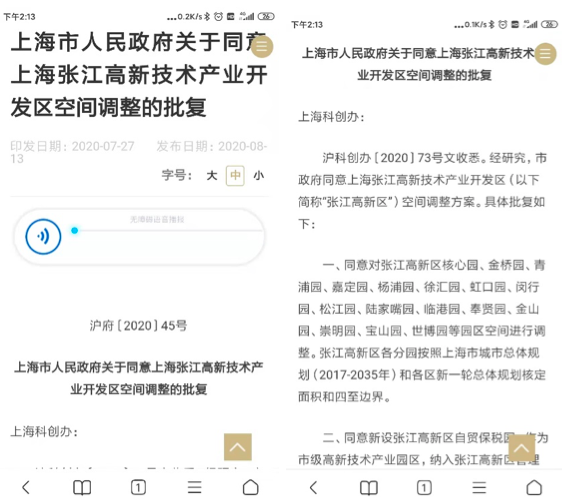562x503 pixels.
Task: Open tab switcher in right browser bar
Action: point(424,488)
